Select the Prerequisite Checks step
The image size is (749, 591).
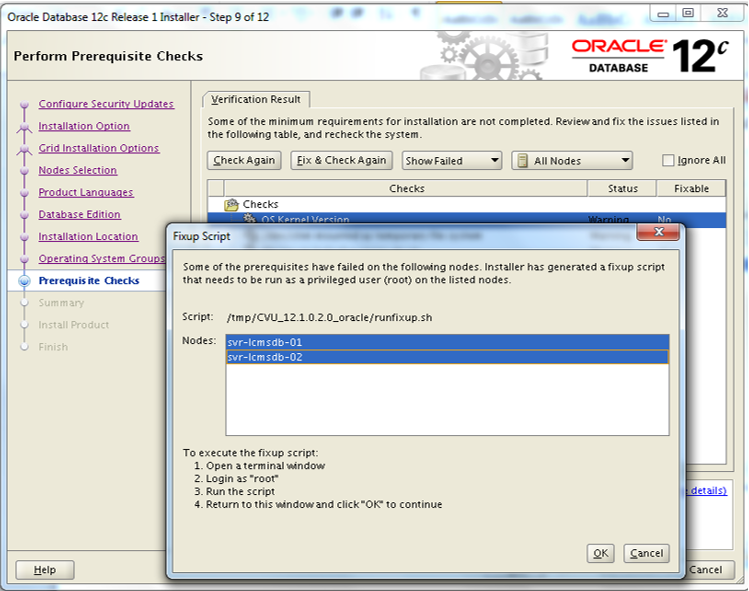[89, 280]
